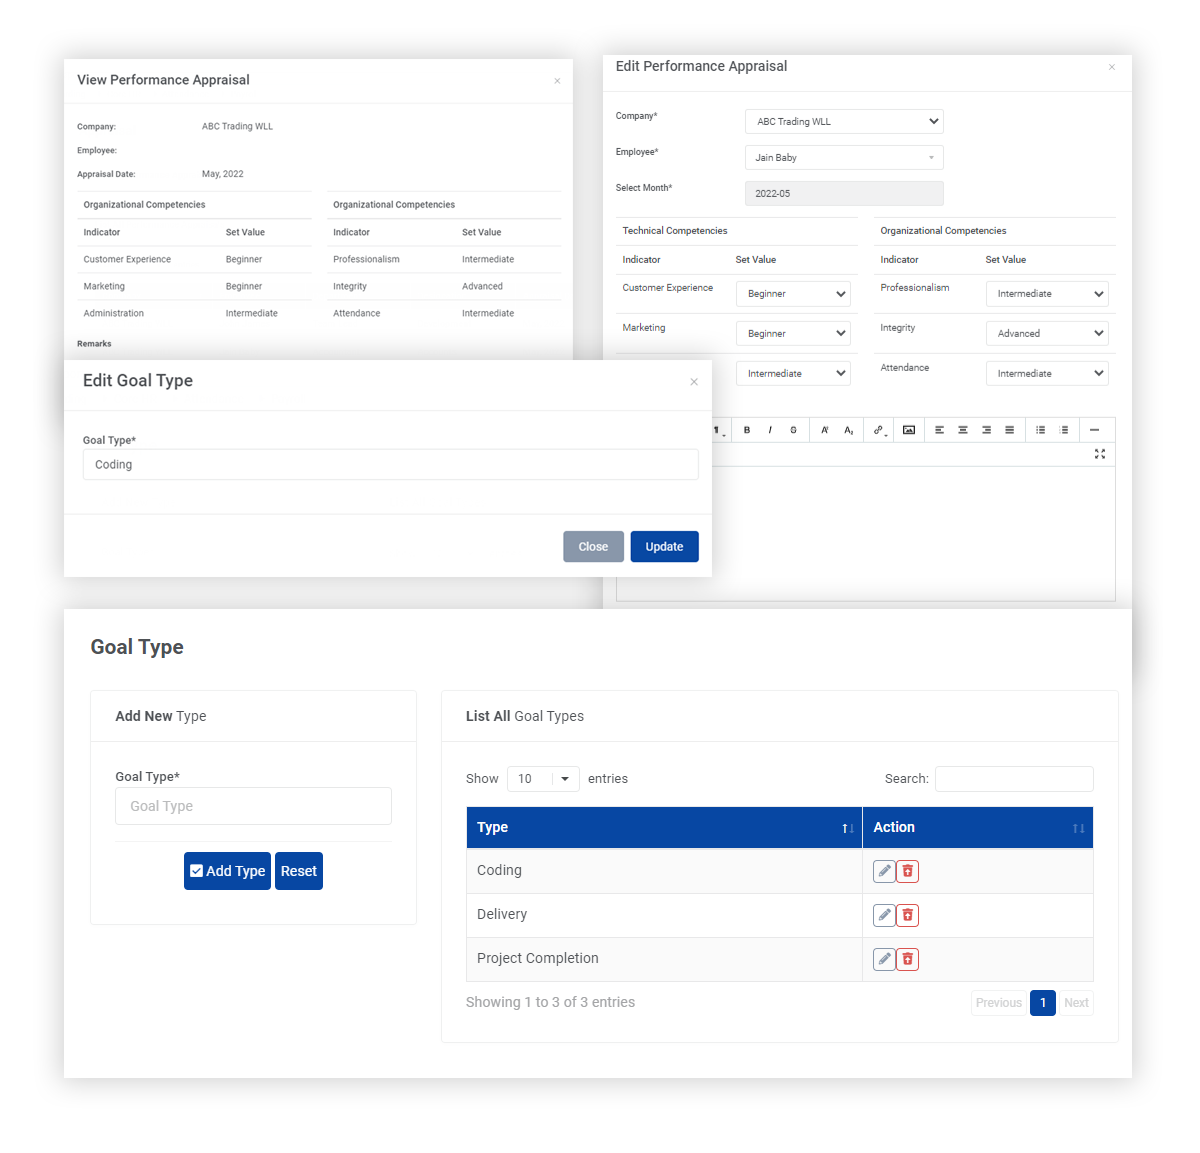Open the Company dropdown showing ABC Trading WLL
The height and width of the screenshot is (1153, 1200).
(844, 122)
